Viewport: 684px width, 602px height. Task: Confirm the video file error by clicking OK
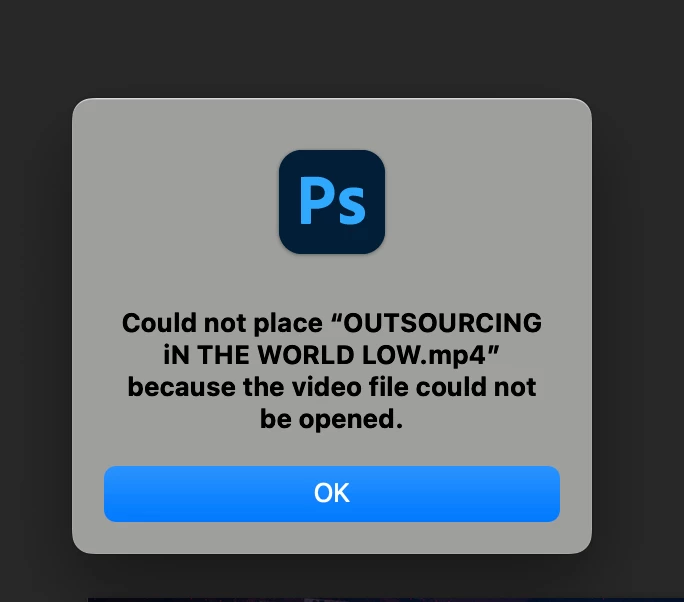pyautogui.click(x=332, y=493)
